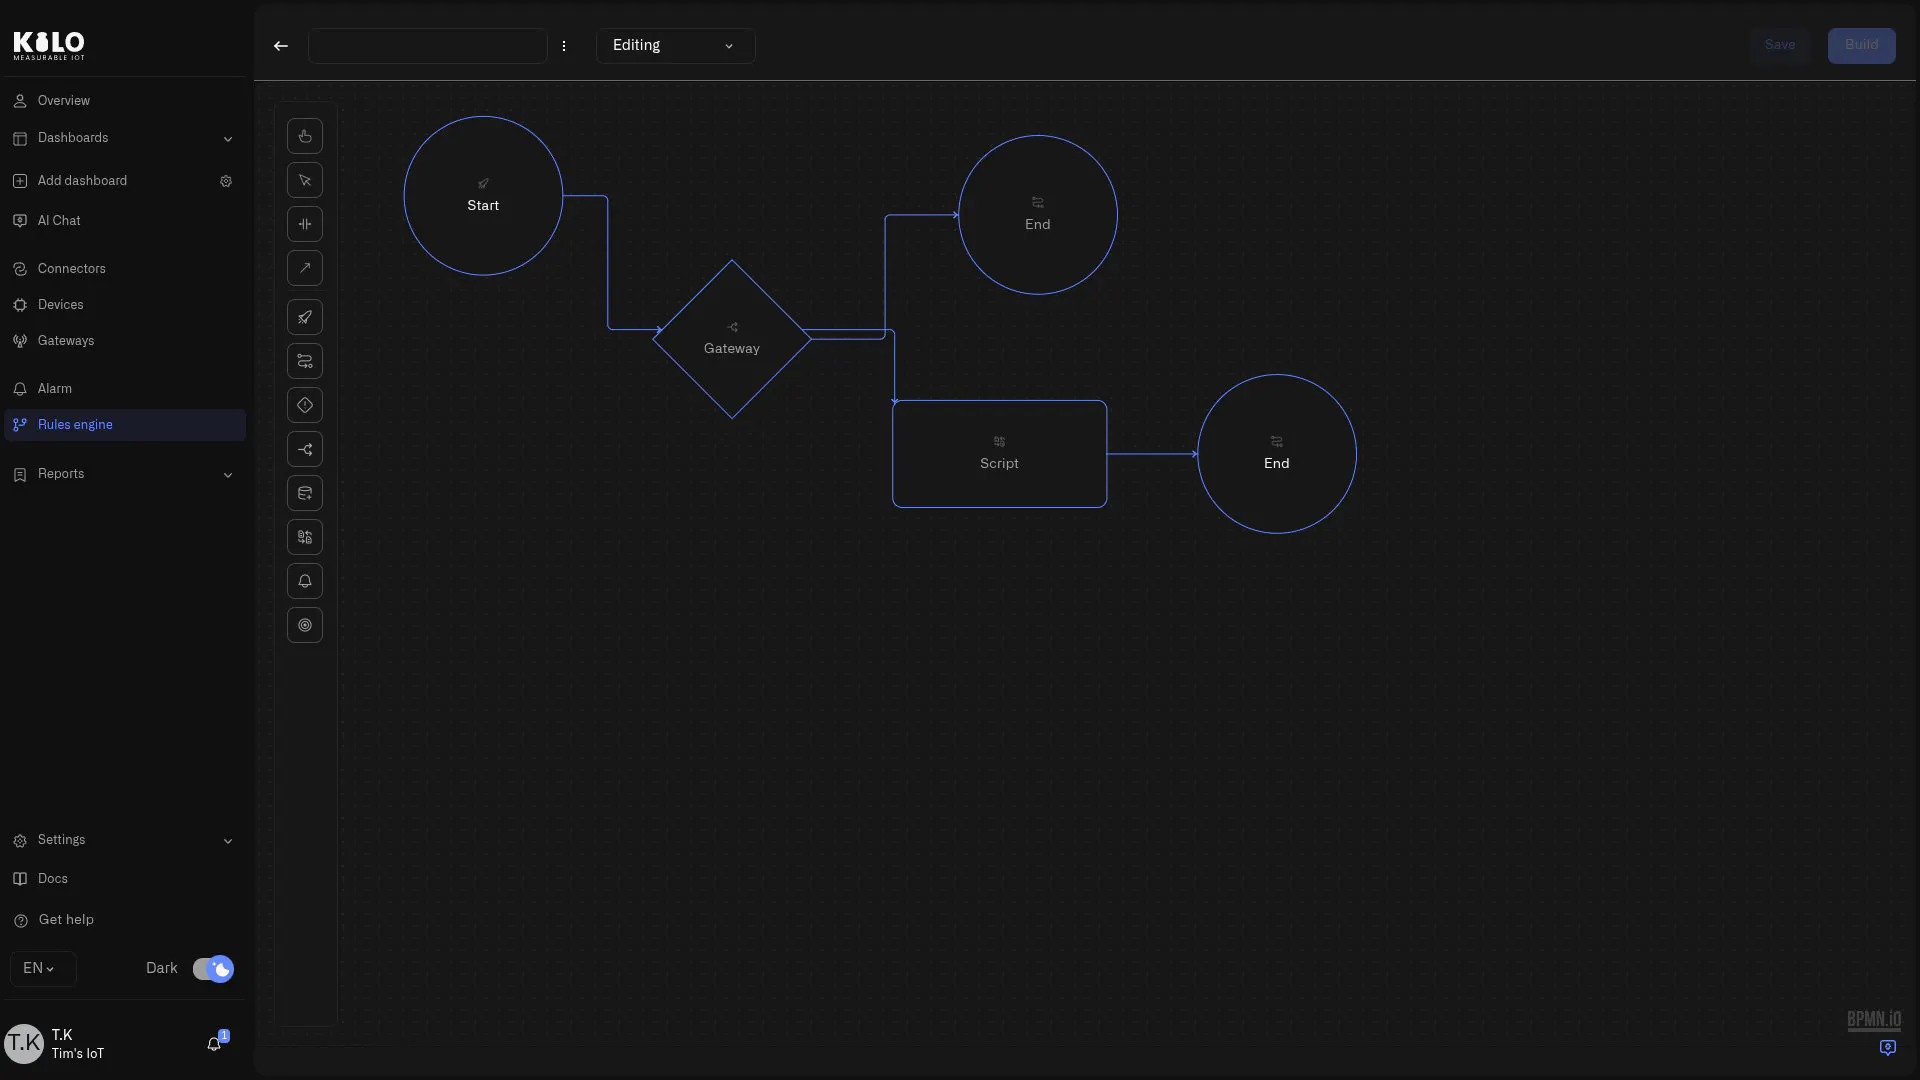Open Gateways page
This screenshot has height=1080, width=1920.
coord(125,341)
